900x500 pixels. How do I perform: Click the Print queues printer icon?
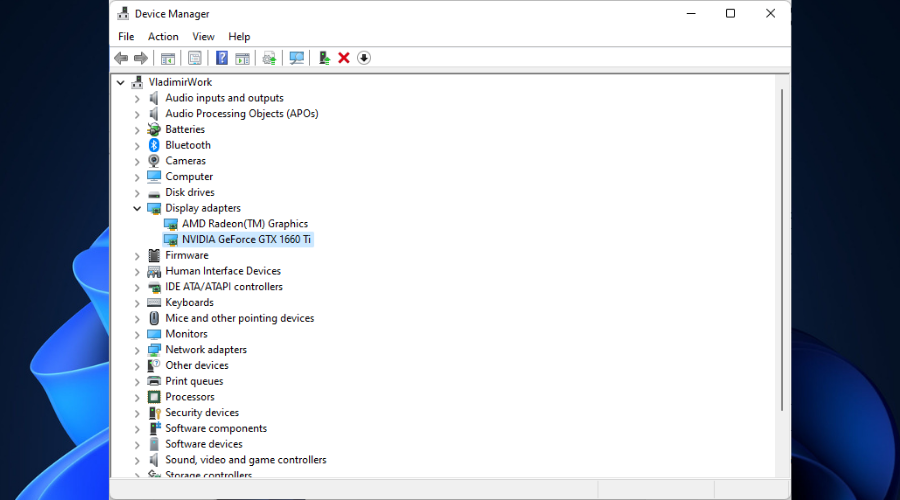tap(154, 381)
